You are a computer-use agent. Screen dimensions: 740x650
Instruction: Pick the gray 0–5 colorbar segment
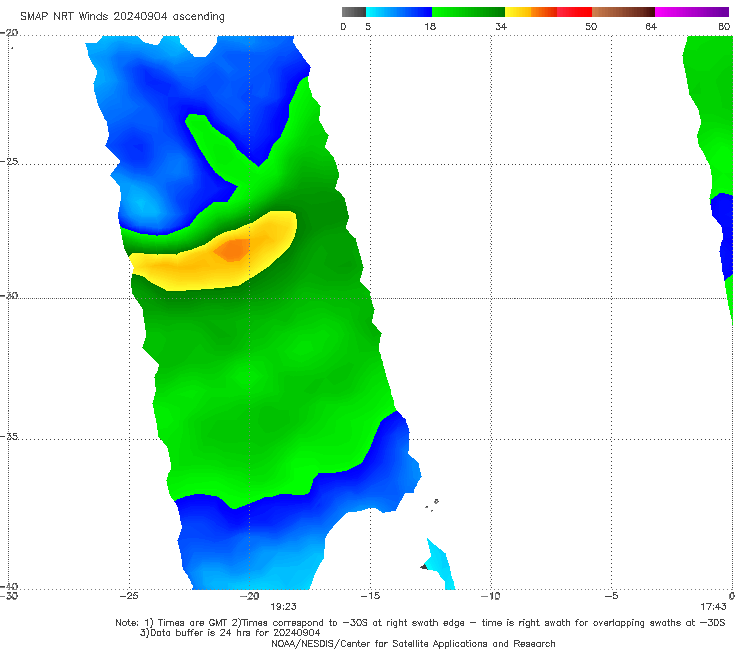[354, 12]
